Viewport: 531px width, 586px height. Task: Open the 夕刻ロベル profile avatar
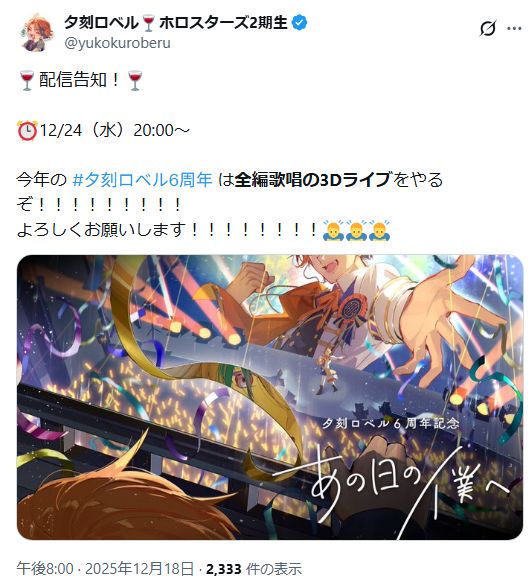pyautogui.click(x=36, y=34)
